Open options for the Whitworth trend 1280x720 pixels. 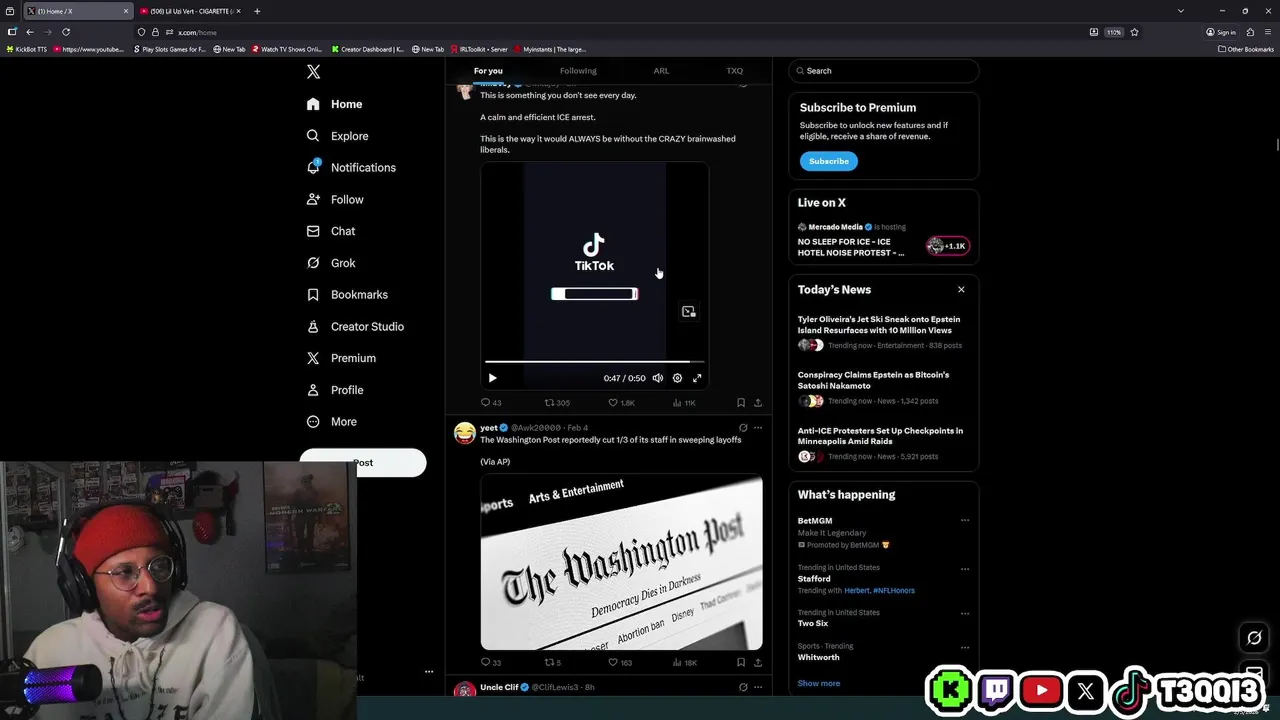tap(965, 647)
